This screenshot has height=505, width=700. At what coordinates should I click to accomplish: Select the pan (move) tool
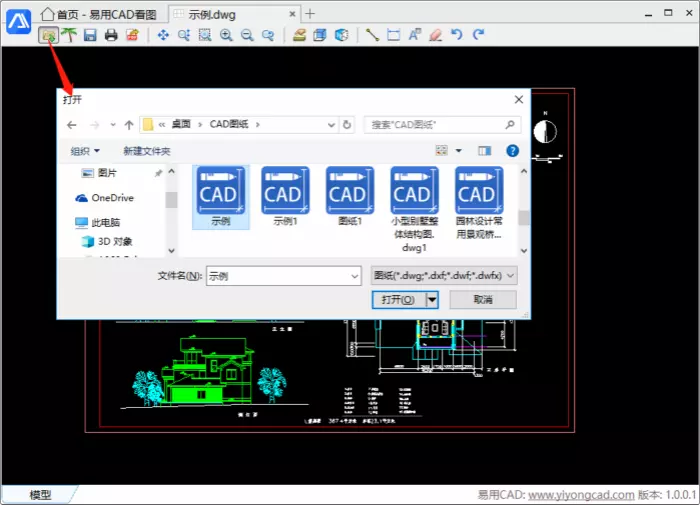click(x=163, y=35)
